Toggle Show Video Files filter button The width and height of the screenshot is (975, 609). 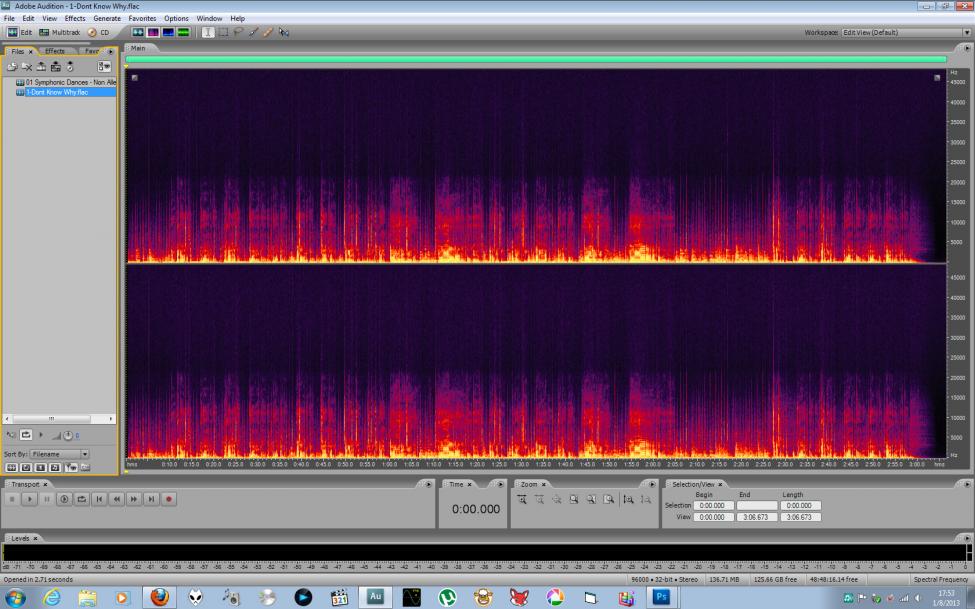point(40,467)
